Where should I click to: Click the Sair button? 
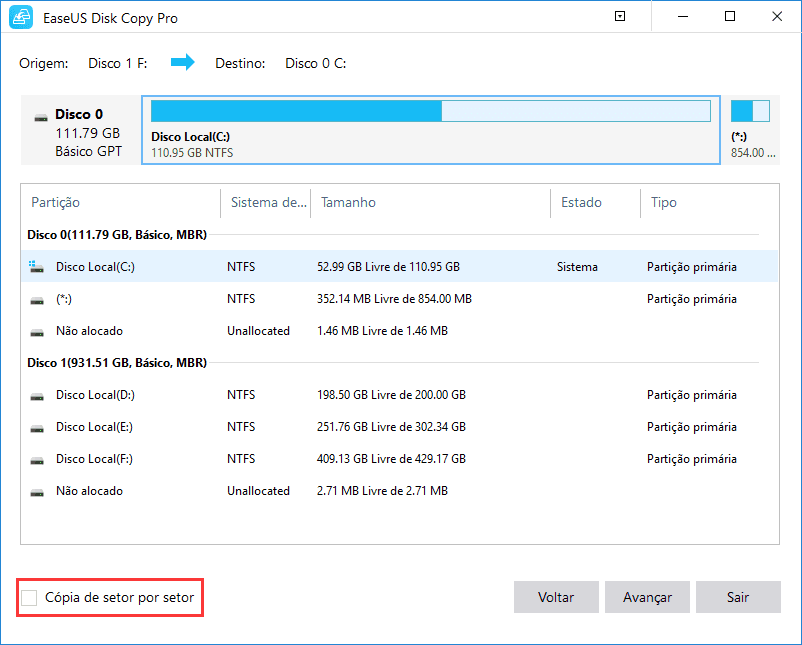738,597
